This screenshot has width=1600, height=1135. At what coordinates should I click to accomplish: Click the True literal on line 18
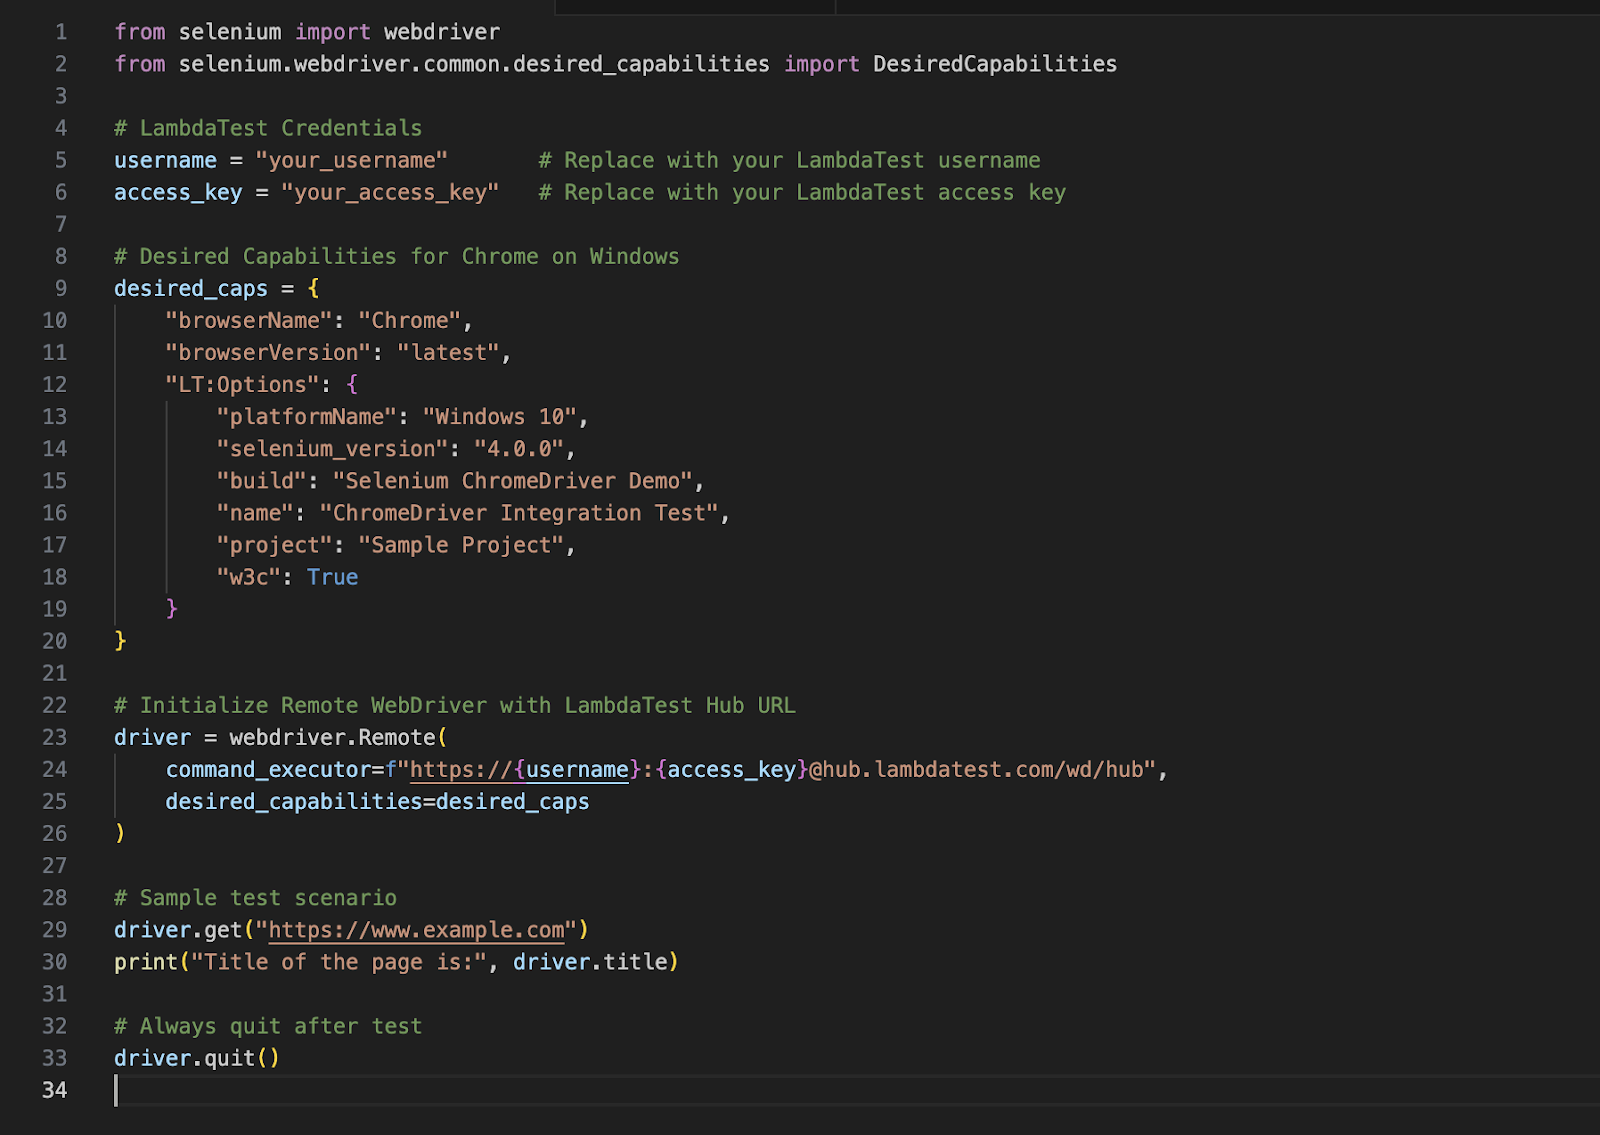[x=333, y=577]
